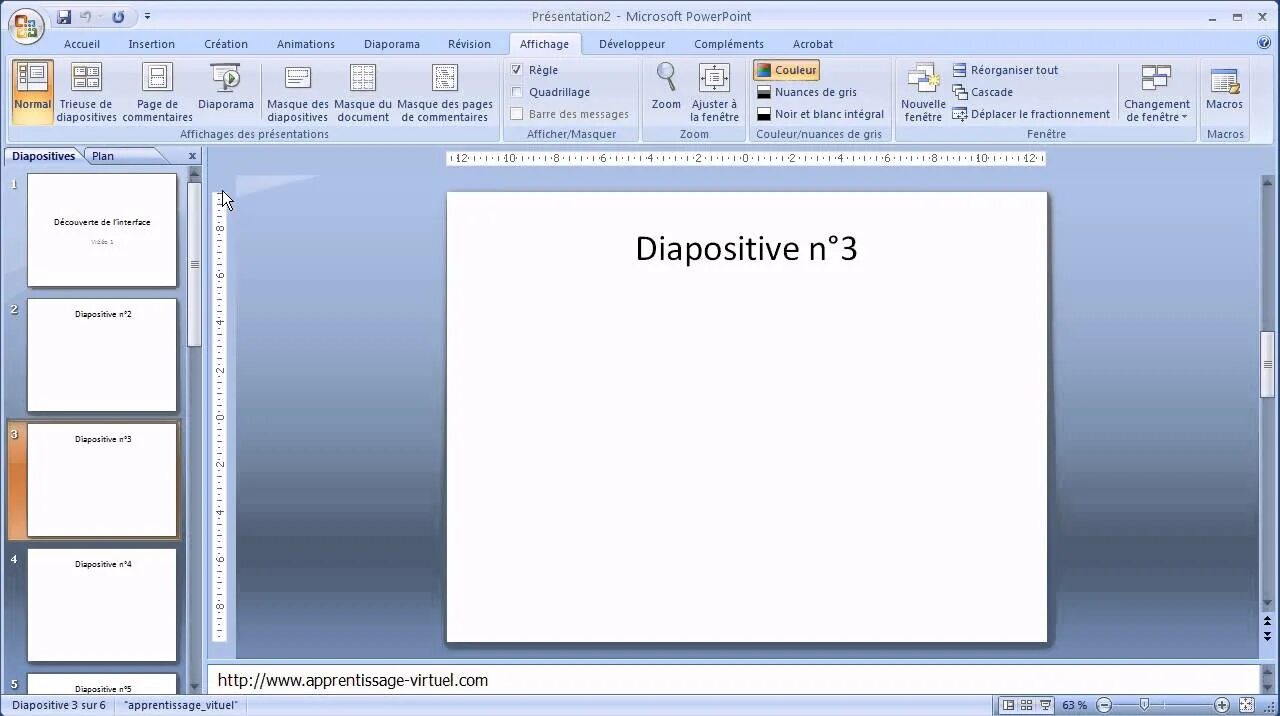Close the slides pane with X
This screenshot has height=716, width=1280.
193,156
